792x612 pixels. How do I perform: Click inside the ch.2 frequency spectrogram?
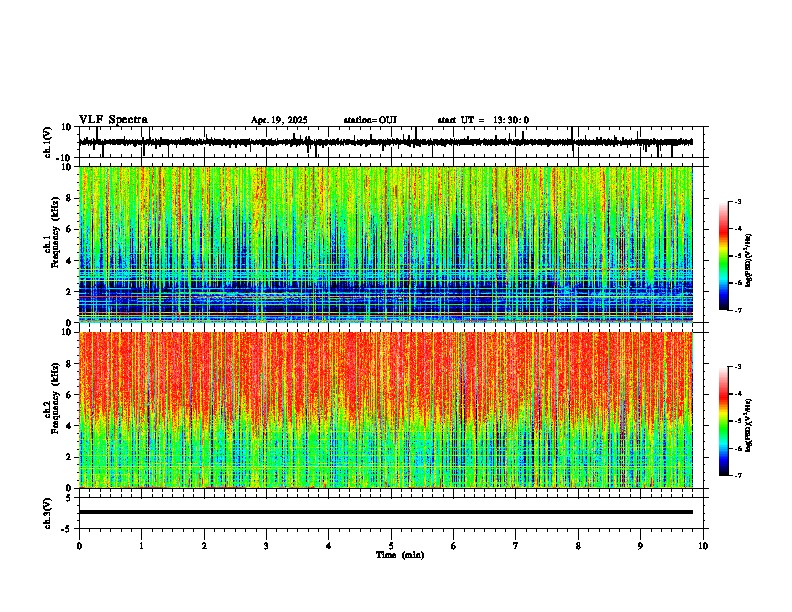(x=386, y=410)
